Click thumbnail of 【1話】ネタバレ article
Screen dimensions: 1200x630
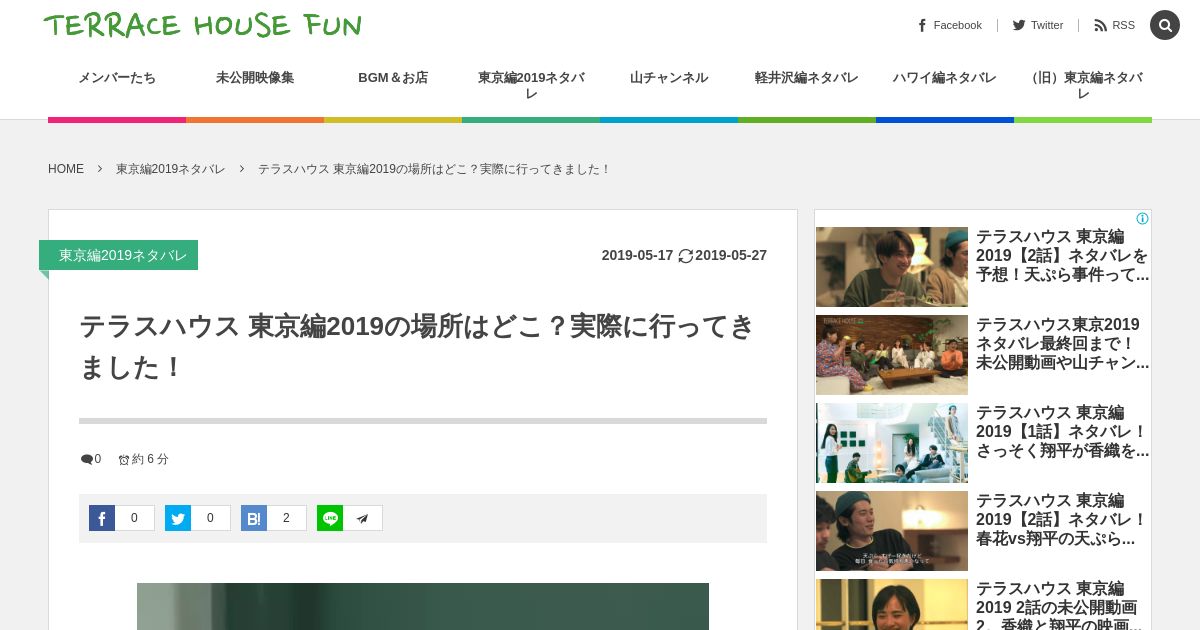892,443
